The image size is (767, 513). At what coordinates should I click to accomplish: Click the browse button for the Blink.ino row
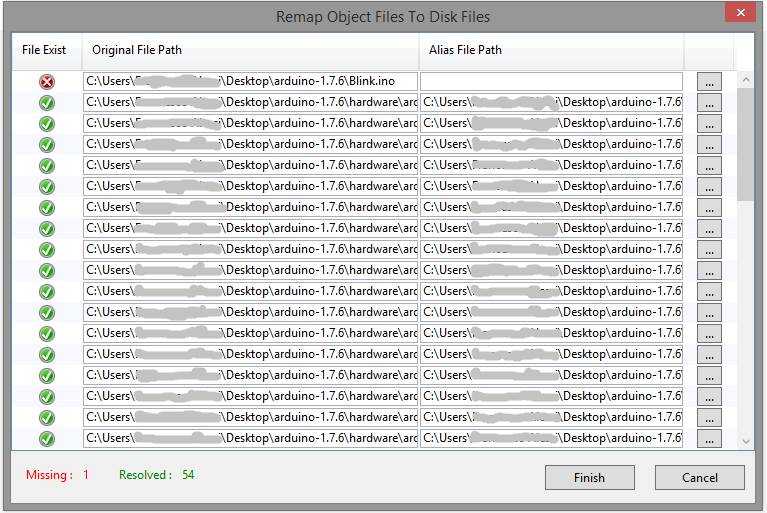coord(708,82)
